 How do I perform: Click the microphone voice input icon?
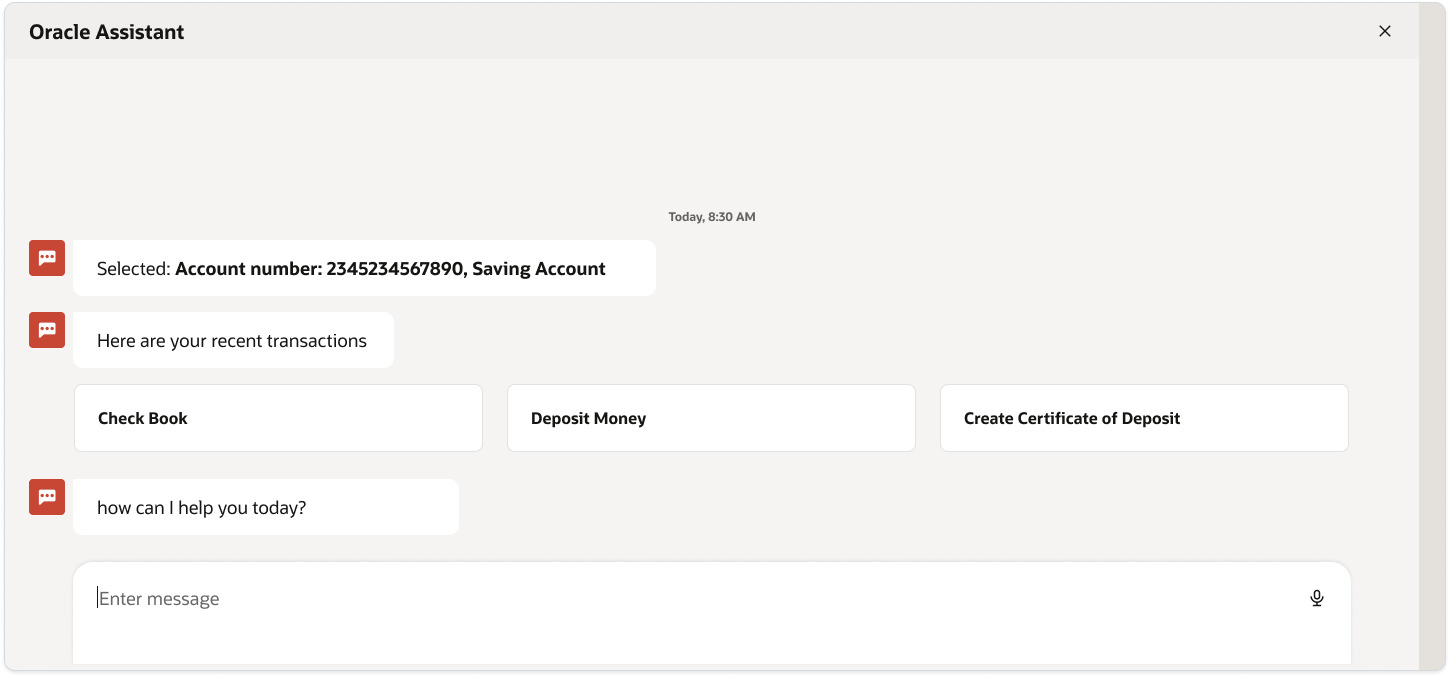tap(1317, 598)
